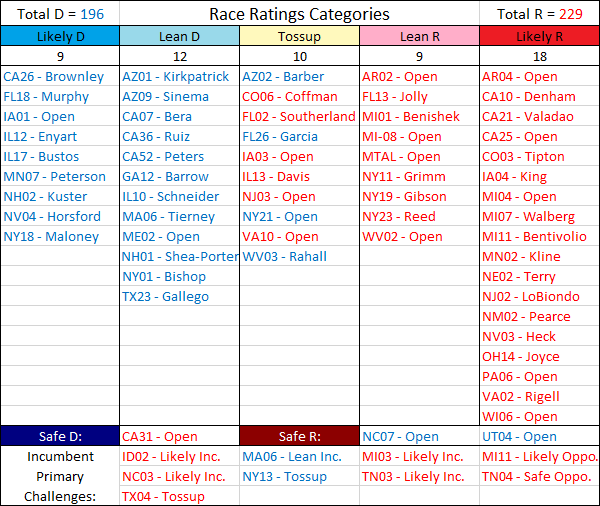Select the Likely D header cell
This screenshot has height=506, width=600.
pyautogui.click(x=60, y=36)
